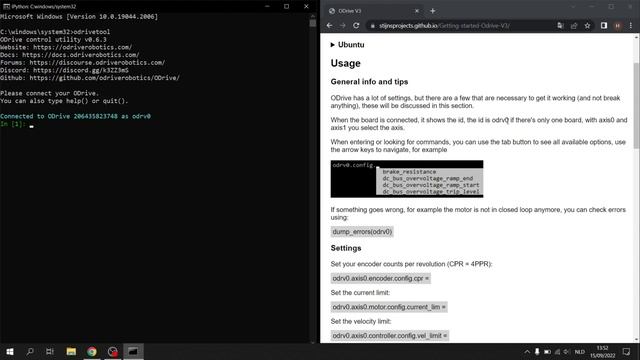Click the USB device tray icon
This screenshot has width=640, height=360.
click(x=537, y=351)
